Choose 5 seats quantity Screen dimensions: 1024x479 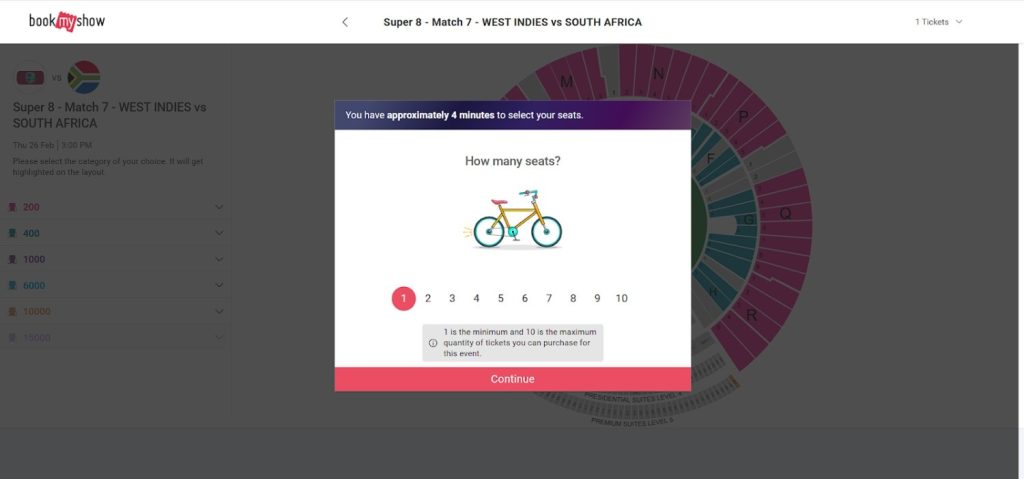point(500,298)
